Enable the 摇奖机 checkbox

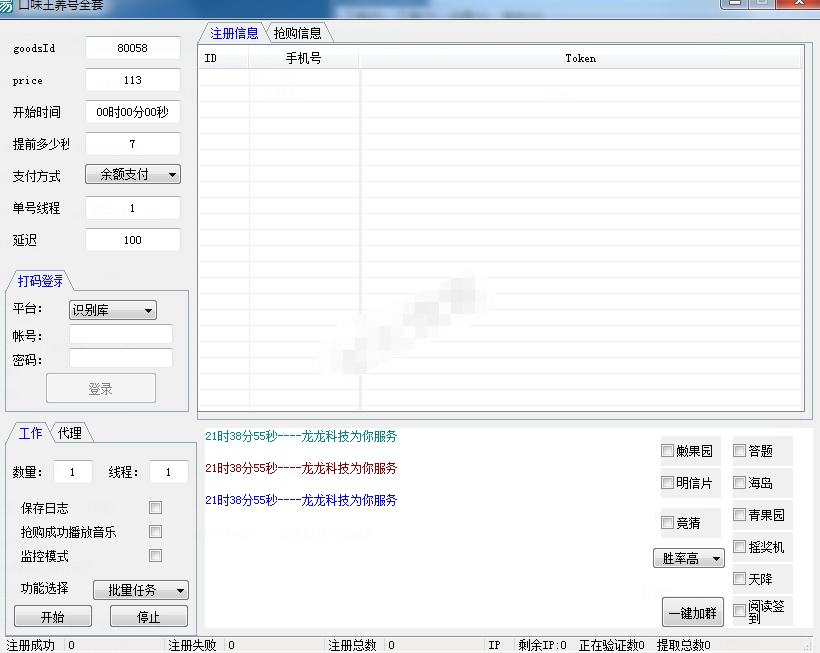point(740,547)
